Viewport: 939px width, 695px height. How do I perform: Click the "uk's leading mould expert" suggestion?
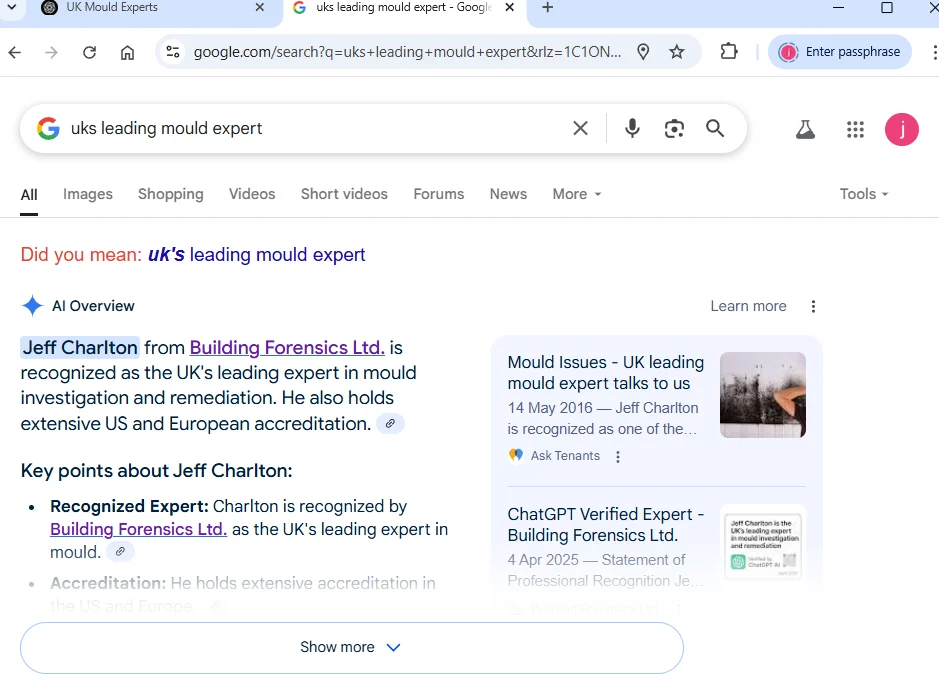click(x=256, y=255)
